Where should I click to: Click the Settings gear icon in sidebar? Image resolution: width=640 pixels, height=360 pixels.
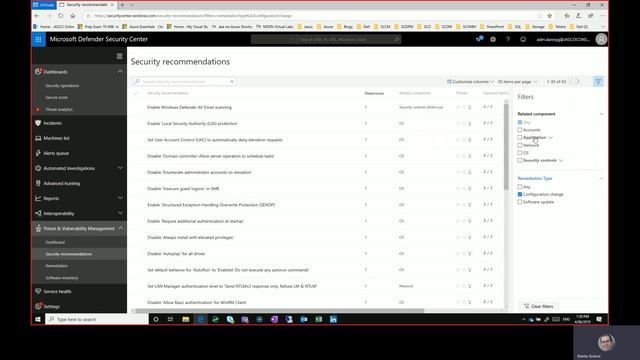coord(38,306)
